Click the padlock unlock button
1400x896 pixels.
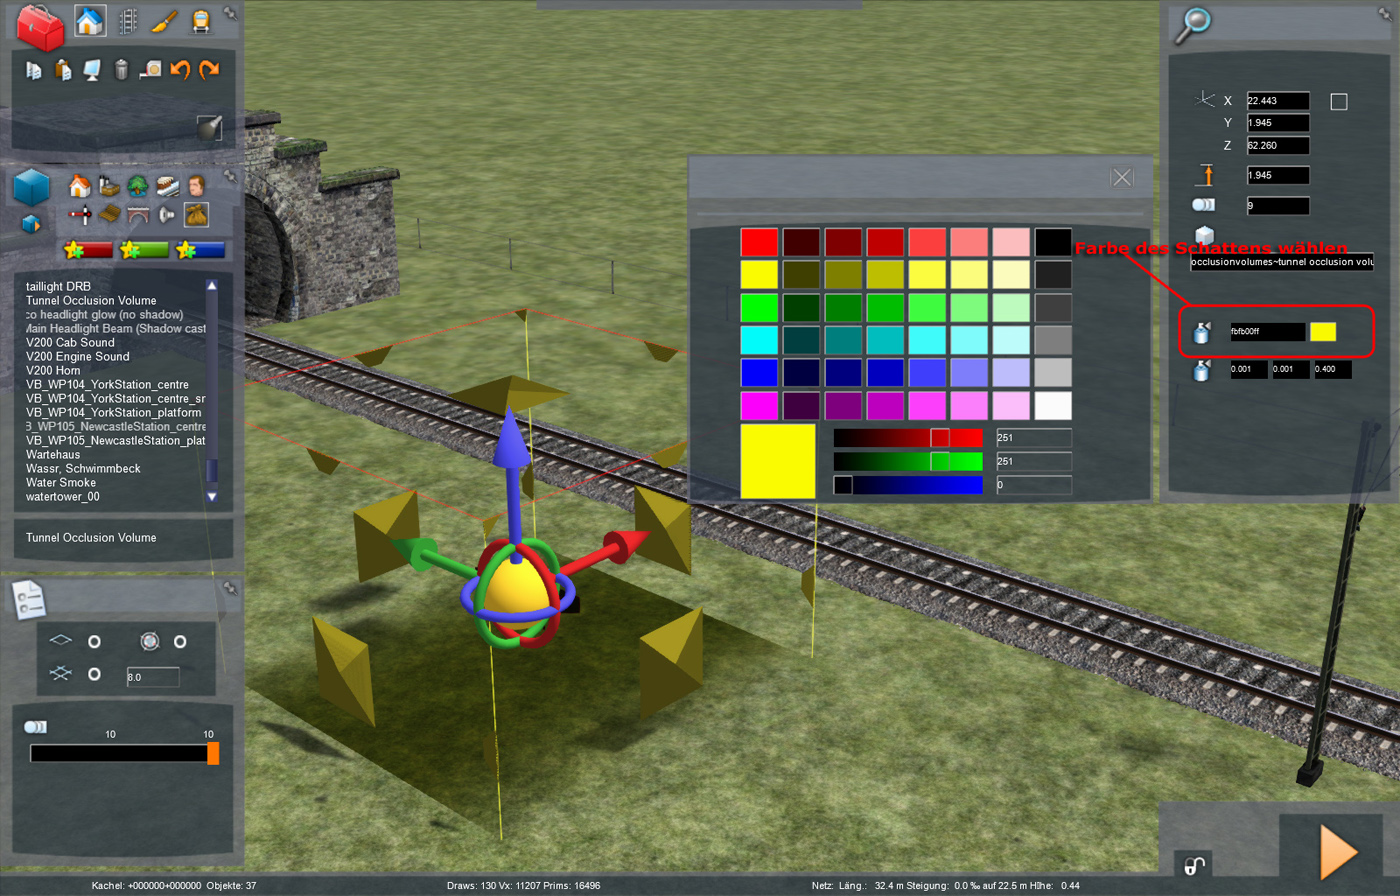pyautogui.click(x=1193, y=865)
